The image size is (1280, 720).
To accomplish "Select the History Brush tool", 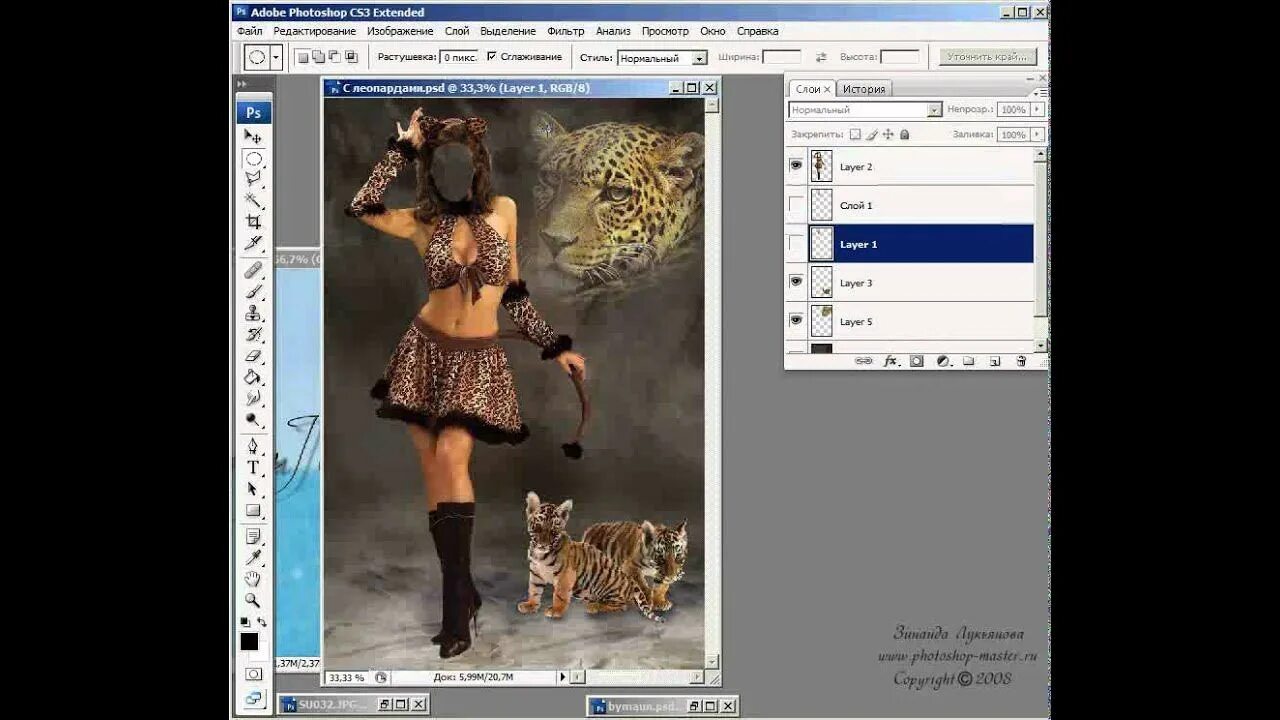I will 254,334.
